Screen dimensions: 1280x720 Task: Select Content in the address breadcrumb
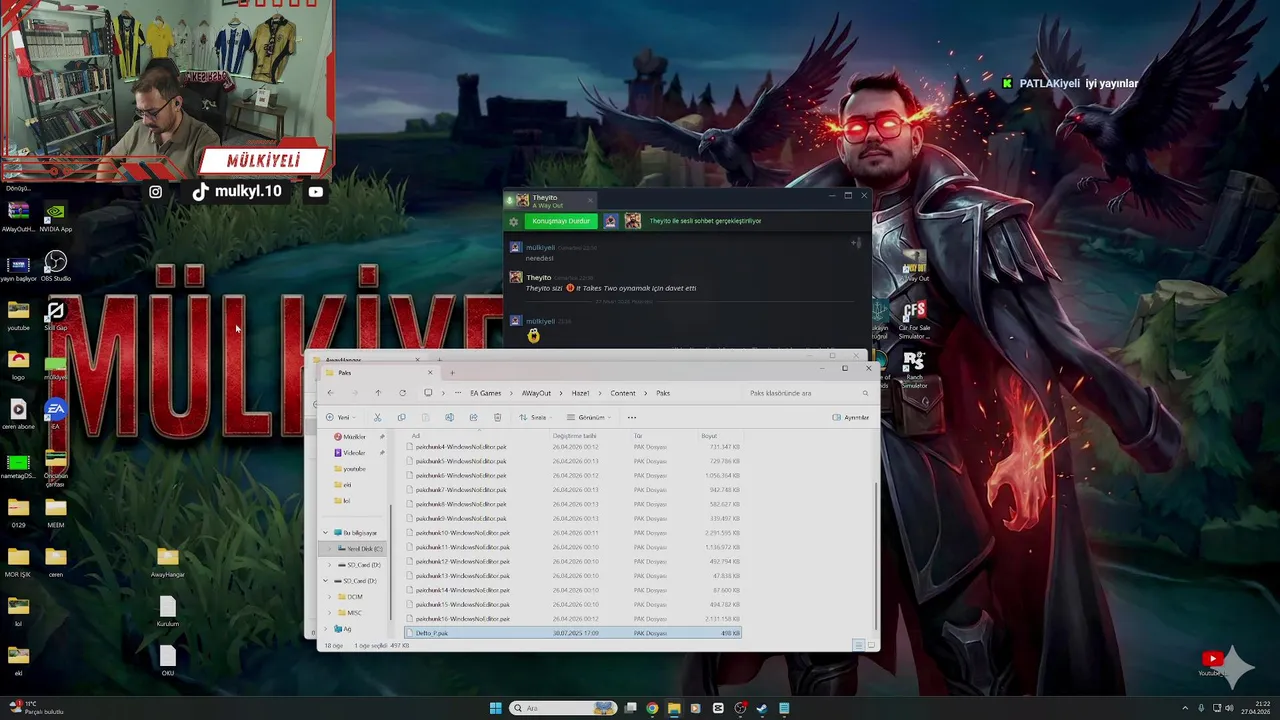(623, 393)
